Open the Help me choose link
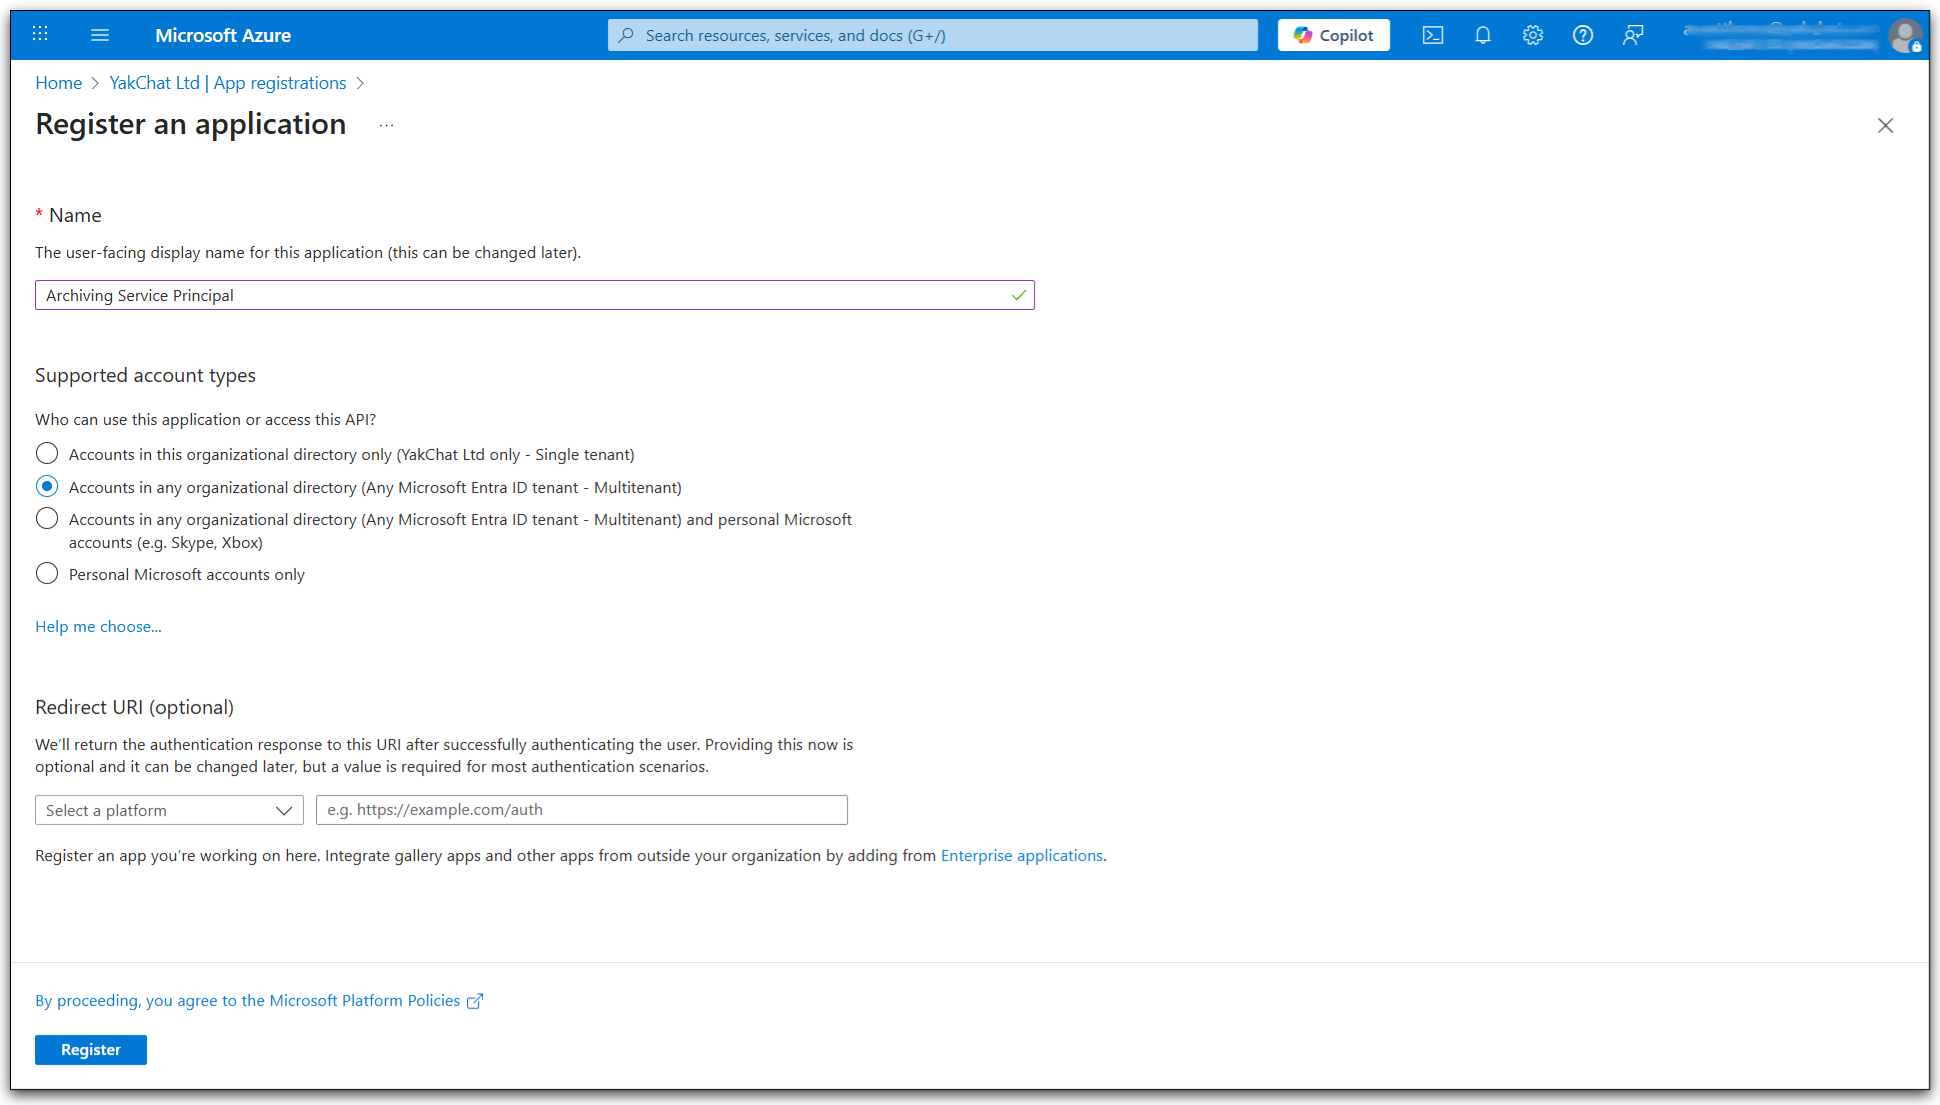Viewport: 1940px width, 1105px height. pyautogui.click(x=98, y=627)
